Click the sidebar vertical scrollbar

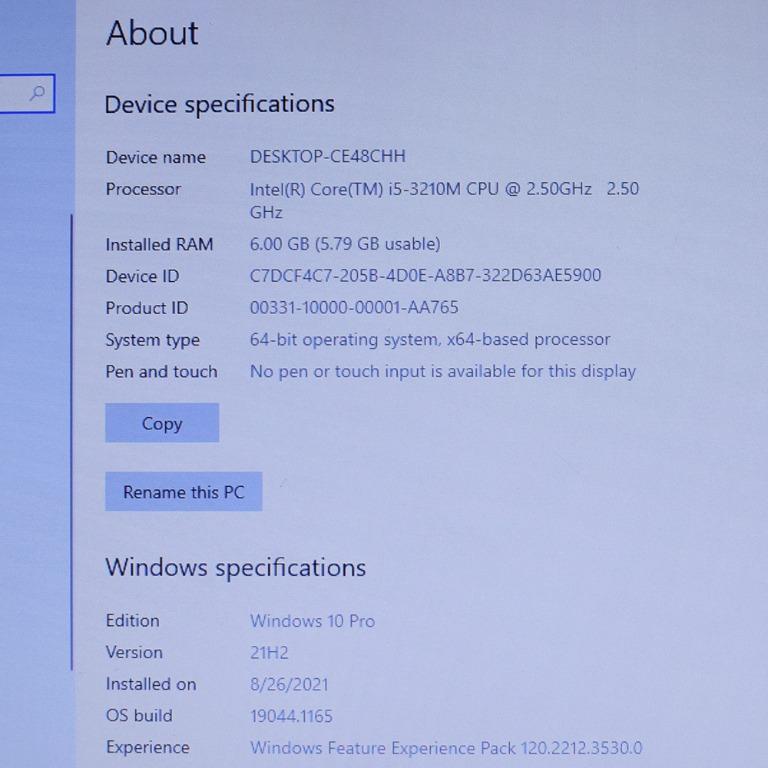point(72,440)
